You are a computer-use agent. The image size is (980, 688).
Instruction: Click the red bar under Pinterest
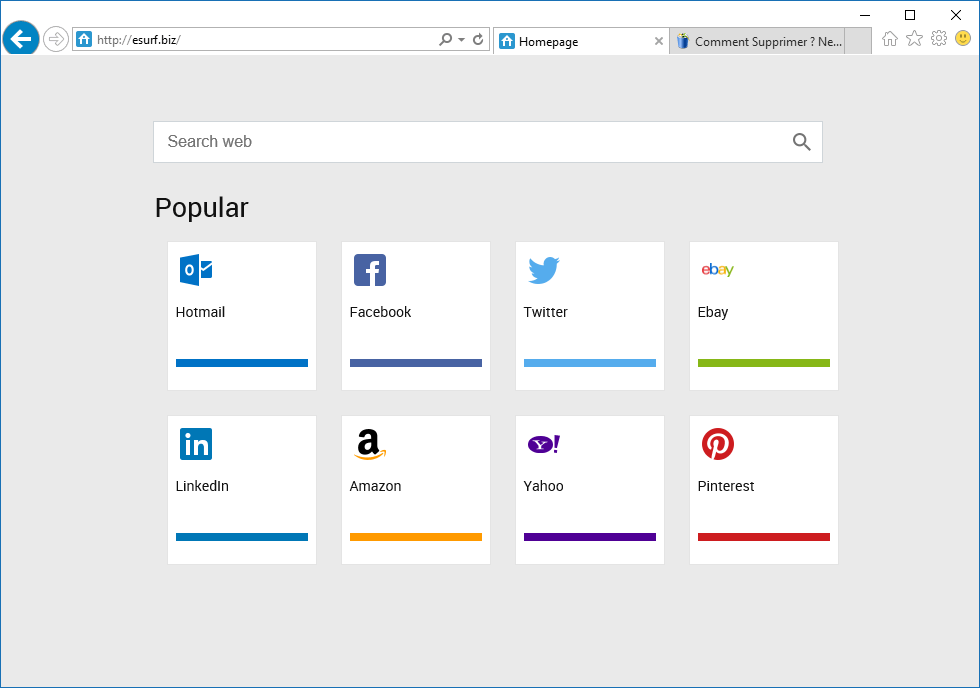coord(764,537)
